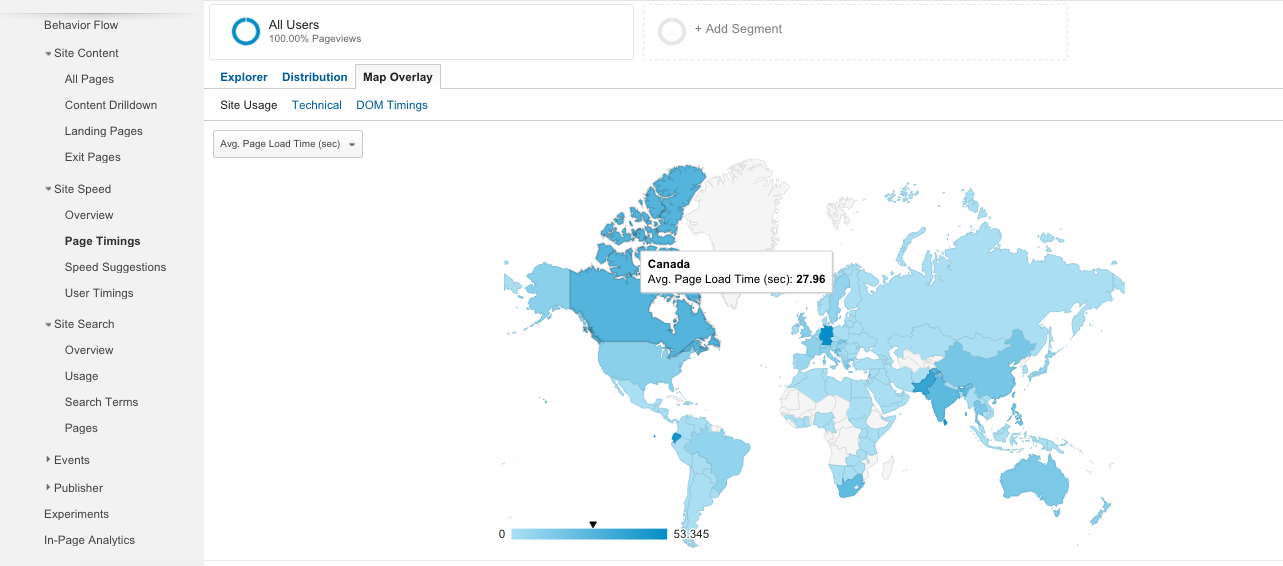Click + Add Segment

pyautogui.click(x=738, y=29)
